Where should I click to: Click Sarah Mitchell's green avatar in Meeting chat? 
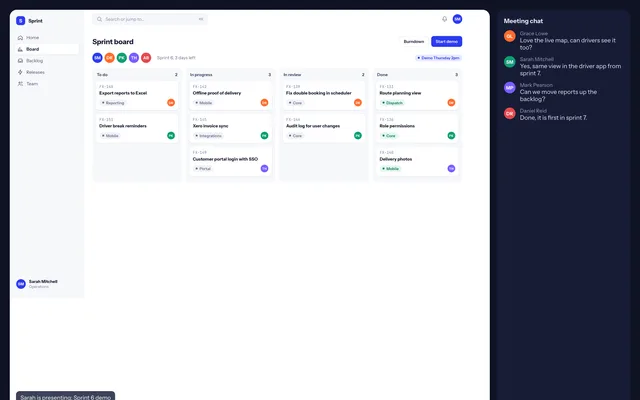pos(510,62)
